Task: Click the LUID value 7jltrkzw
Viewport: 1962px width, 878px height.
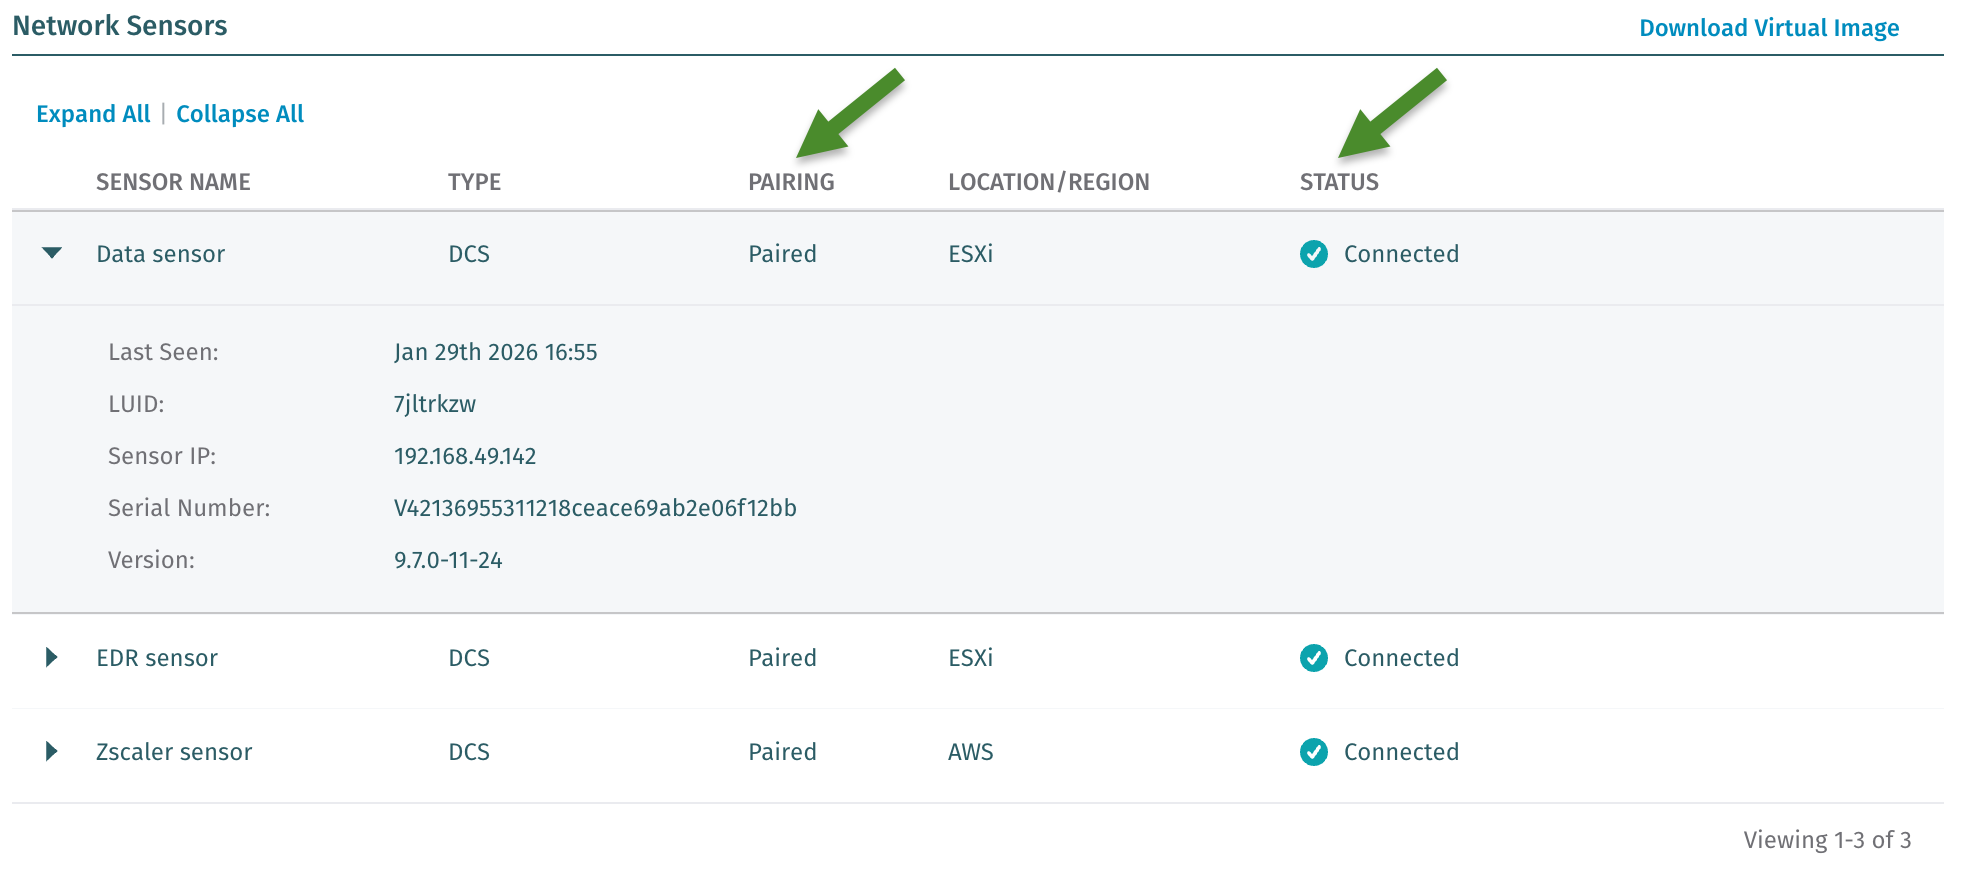Action: pos(435,404)
